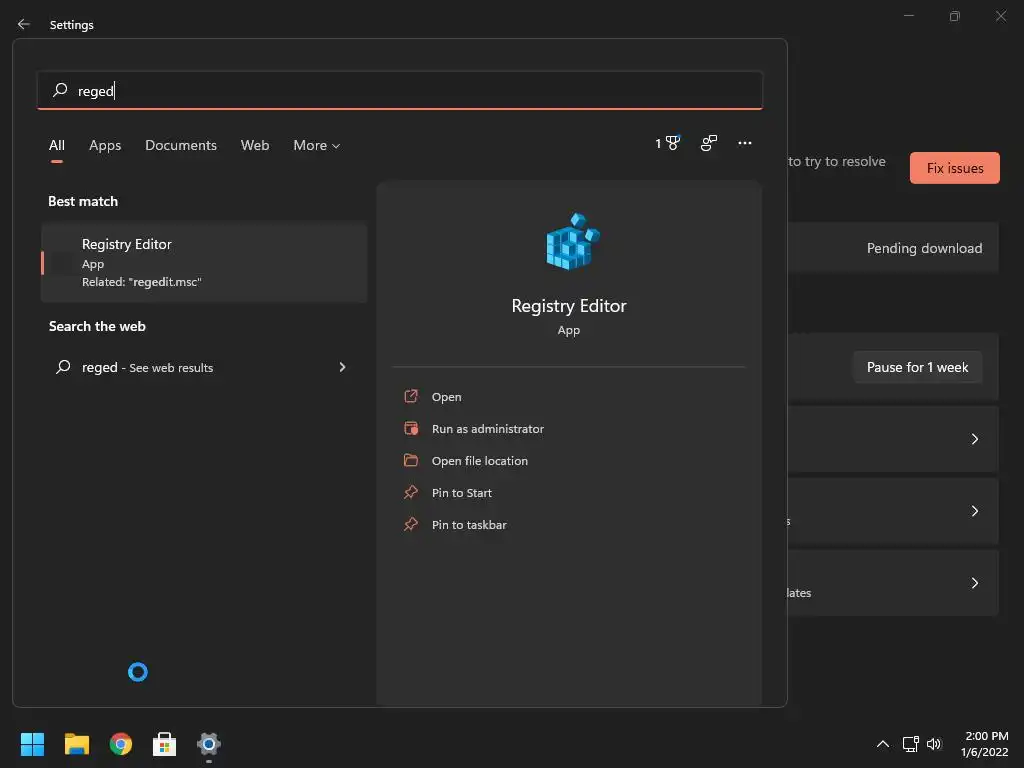Expand the chevron in the row under Pause for 1 week
The width and height of the screenshot is (1024, 768).
click(974, 439)
